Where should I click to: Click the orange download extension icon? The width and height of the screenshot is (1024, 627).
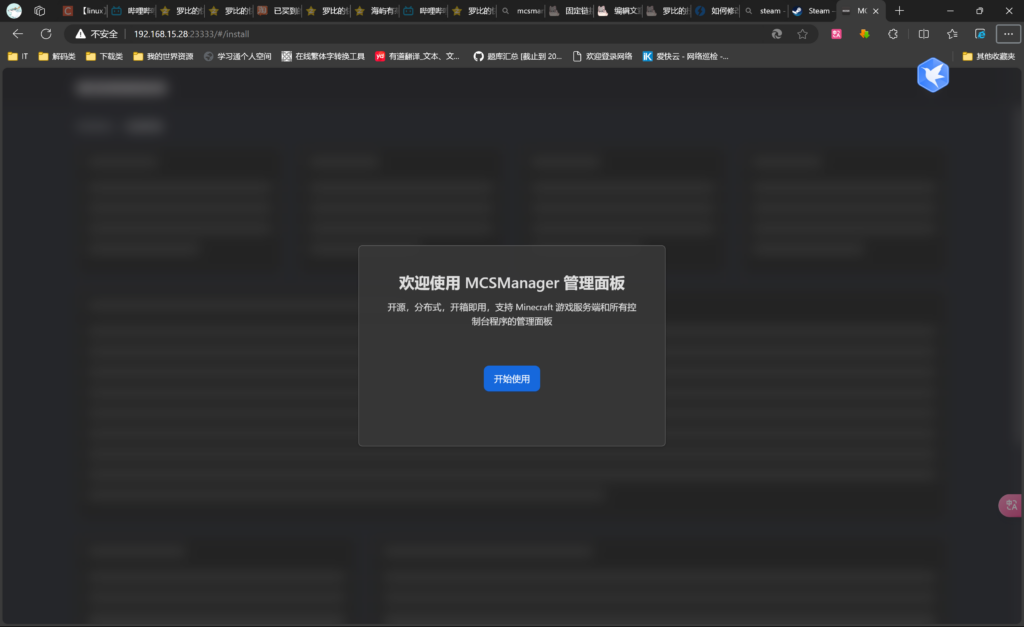click(x=864, y=34)
